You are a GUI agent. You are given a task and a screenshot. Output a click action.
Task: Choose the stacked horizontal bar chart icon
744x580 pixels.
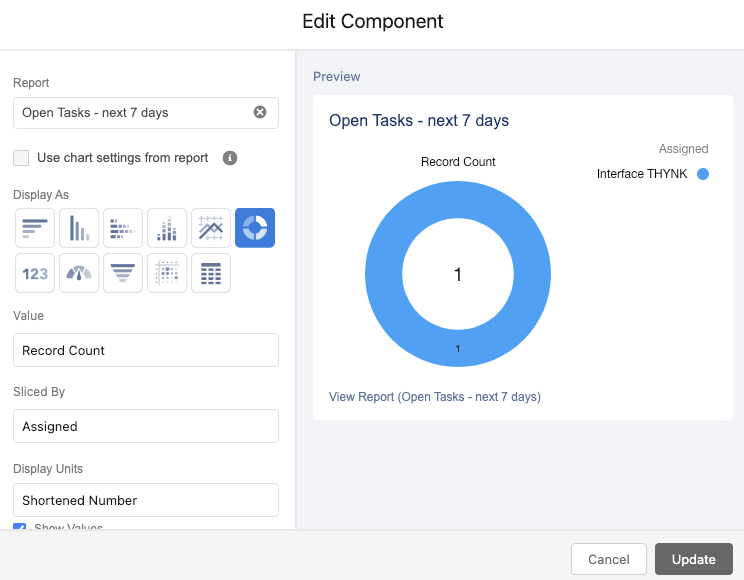(123, 228)
